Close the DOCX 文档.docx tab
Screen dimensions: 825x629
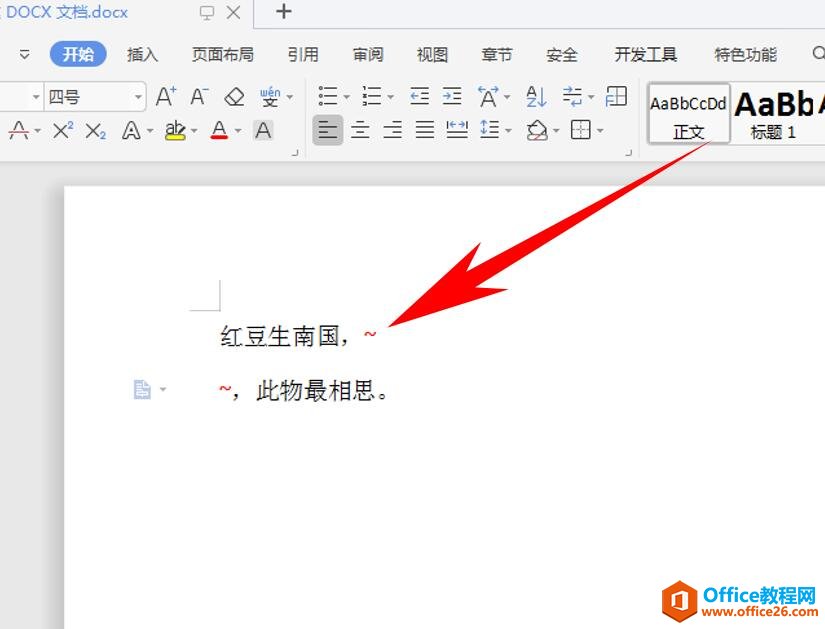click(x=234, y=13)
